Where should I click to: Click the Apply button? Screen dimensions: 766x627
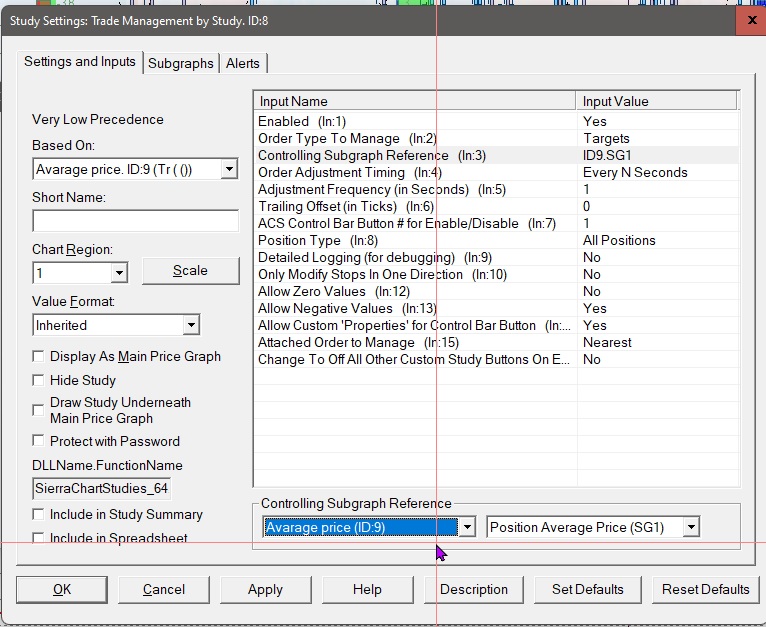265,589
